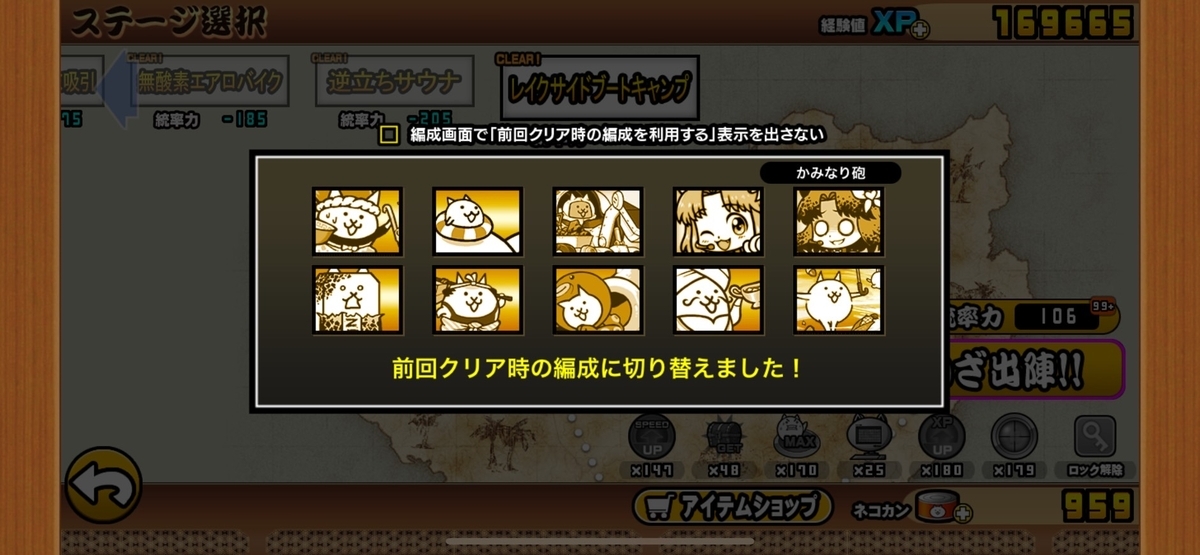Select the 無酸素エアロバイク stage
The image size is (1200, 555).
210,83
